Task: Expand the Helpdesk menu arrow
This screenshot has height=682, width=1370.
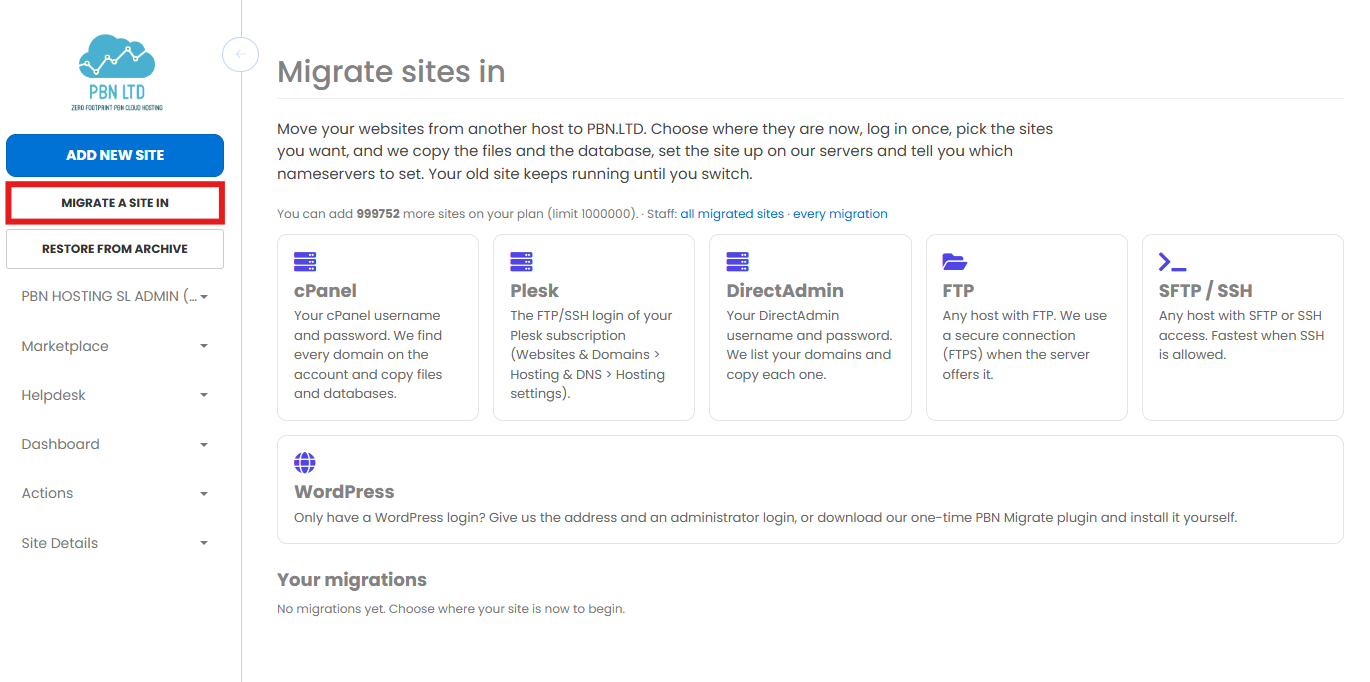Action: pos(204,395)
